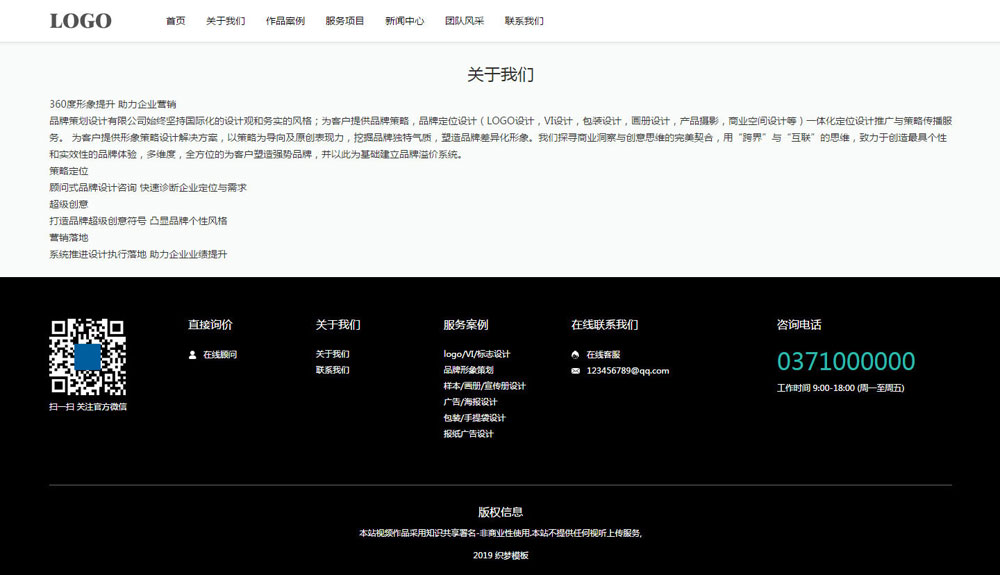1000x575 pixels.
Task: Click the 直接询价 footer heading
Action: 210,325
